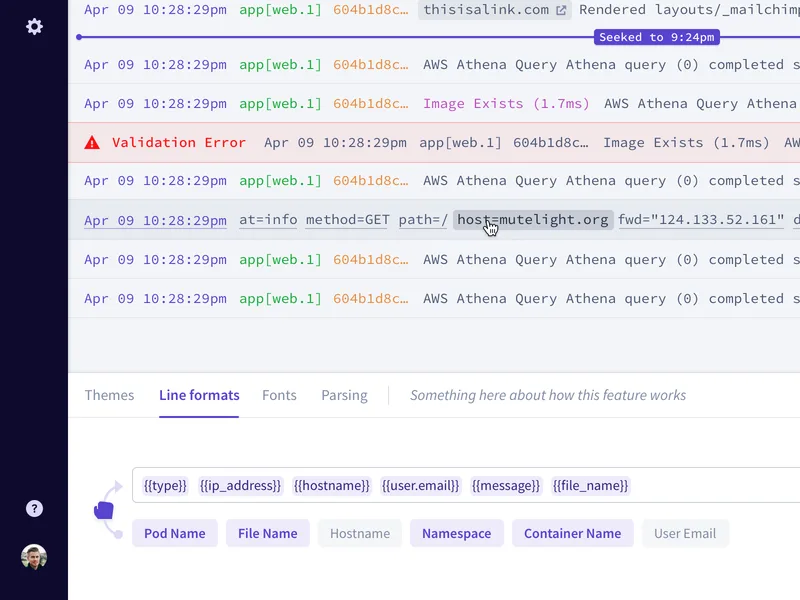The image size is (800, 600).
Task: Select the {{message}} token
Action: coord(506,485)
